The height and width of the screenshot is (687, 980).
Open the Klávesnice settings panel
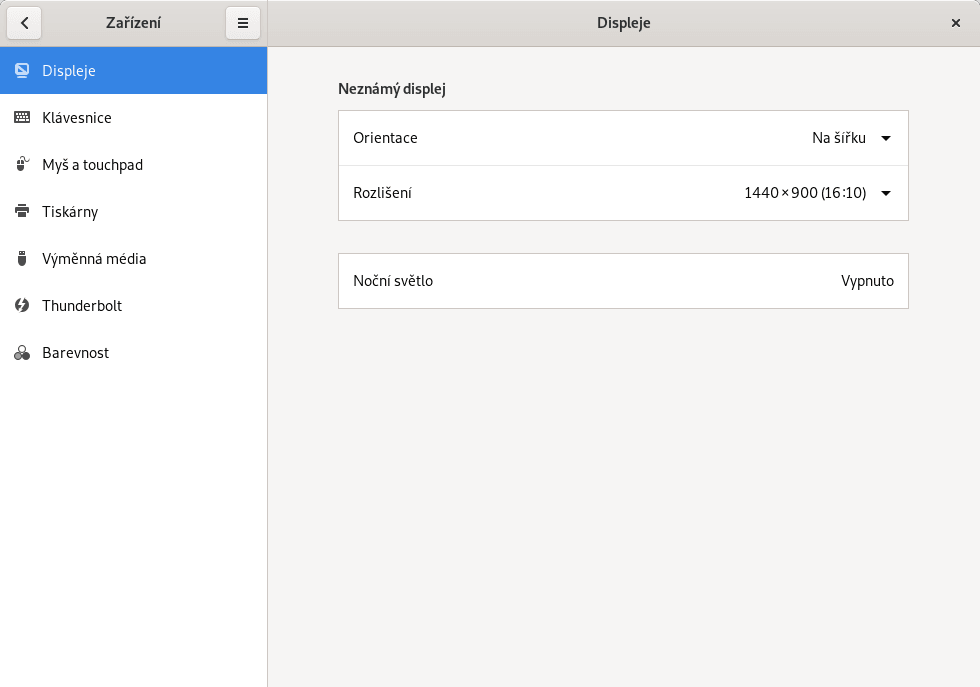click(x=77, y=118)
